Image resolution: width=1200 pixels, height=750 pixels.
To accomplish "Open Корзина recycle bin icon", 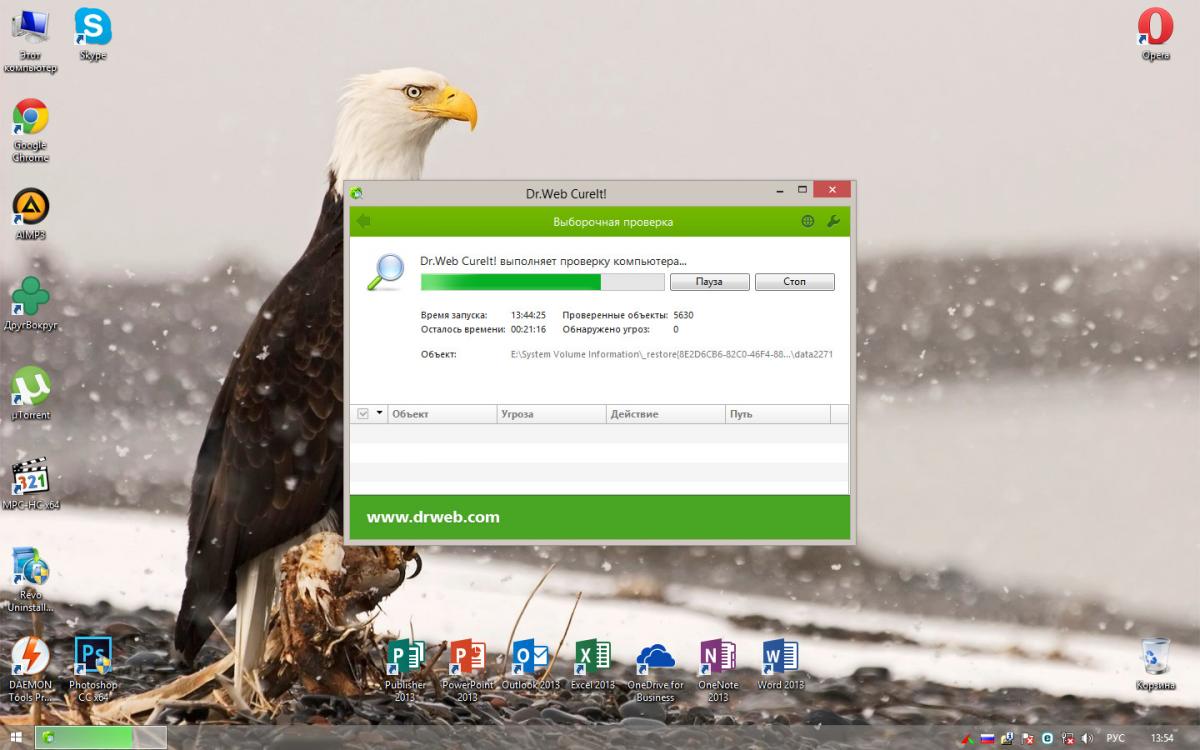I will (x=1155, y=664).
